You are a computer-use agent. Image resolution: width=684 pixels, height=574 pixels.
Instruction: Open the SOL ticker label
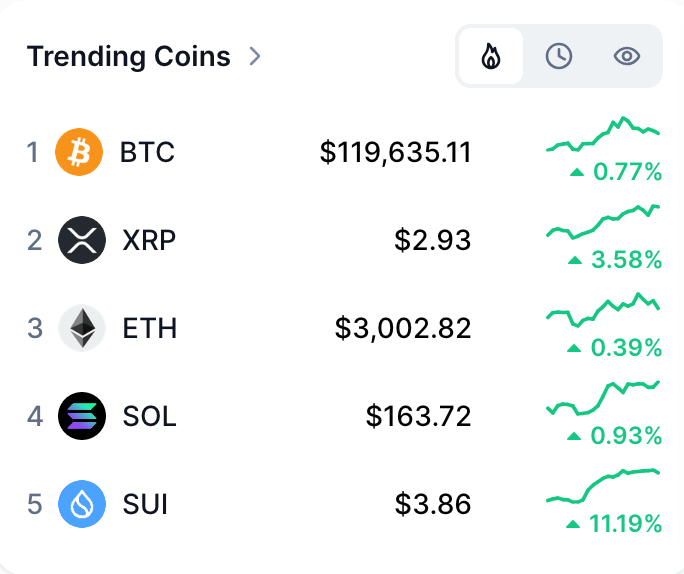150,416
